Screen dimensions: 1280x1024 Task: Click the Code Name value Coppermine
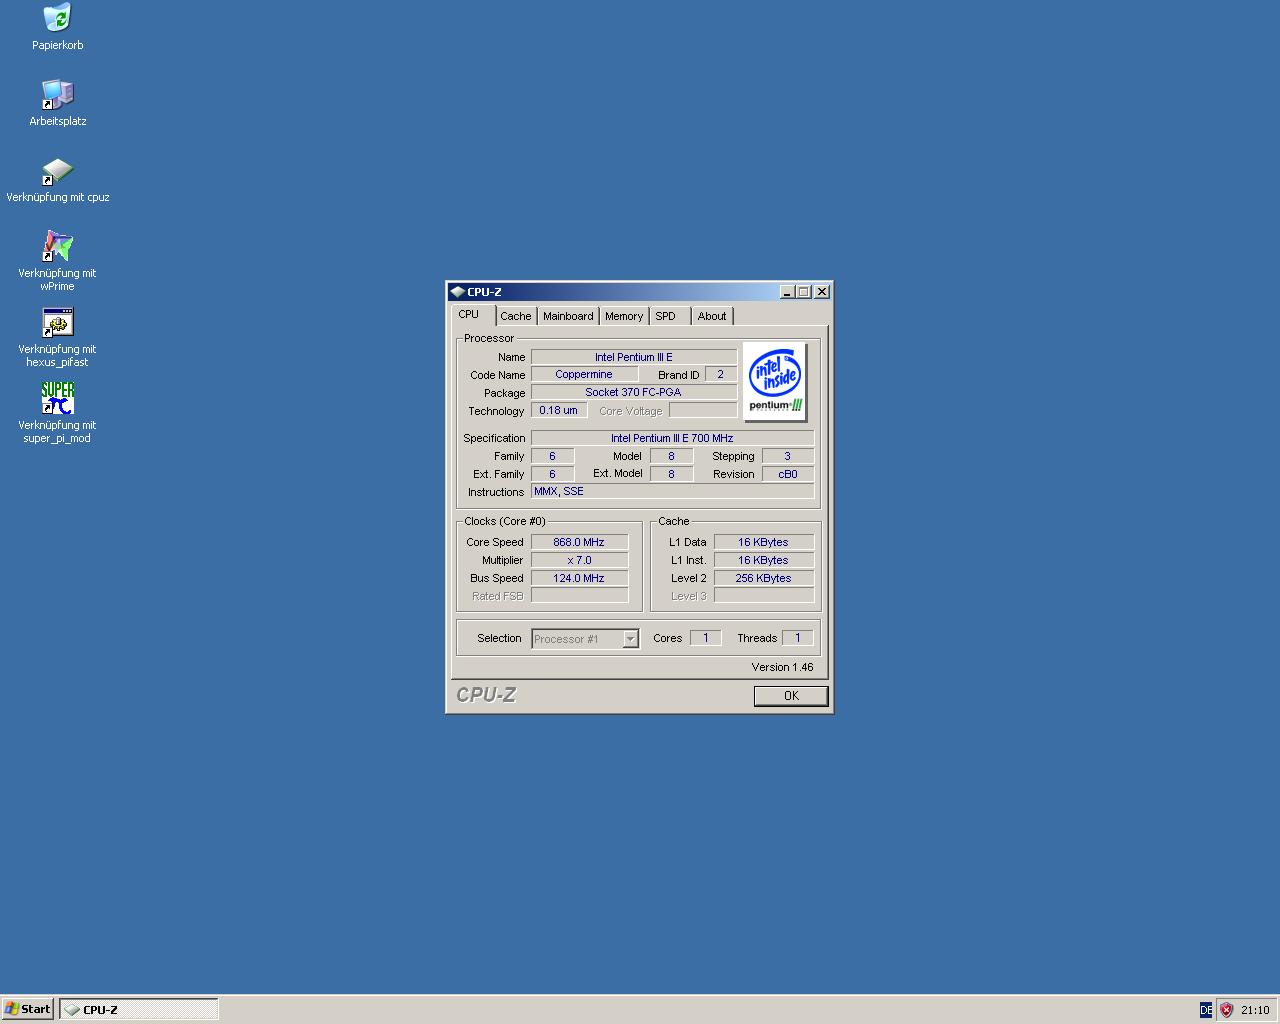[x=584, y=374]
